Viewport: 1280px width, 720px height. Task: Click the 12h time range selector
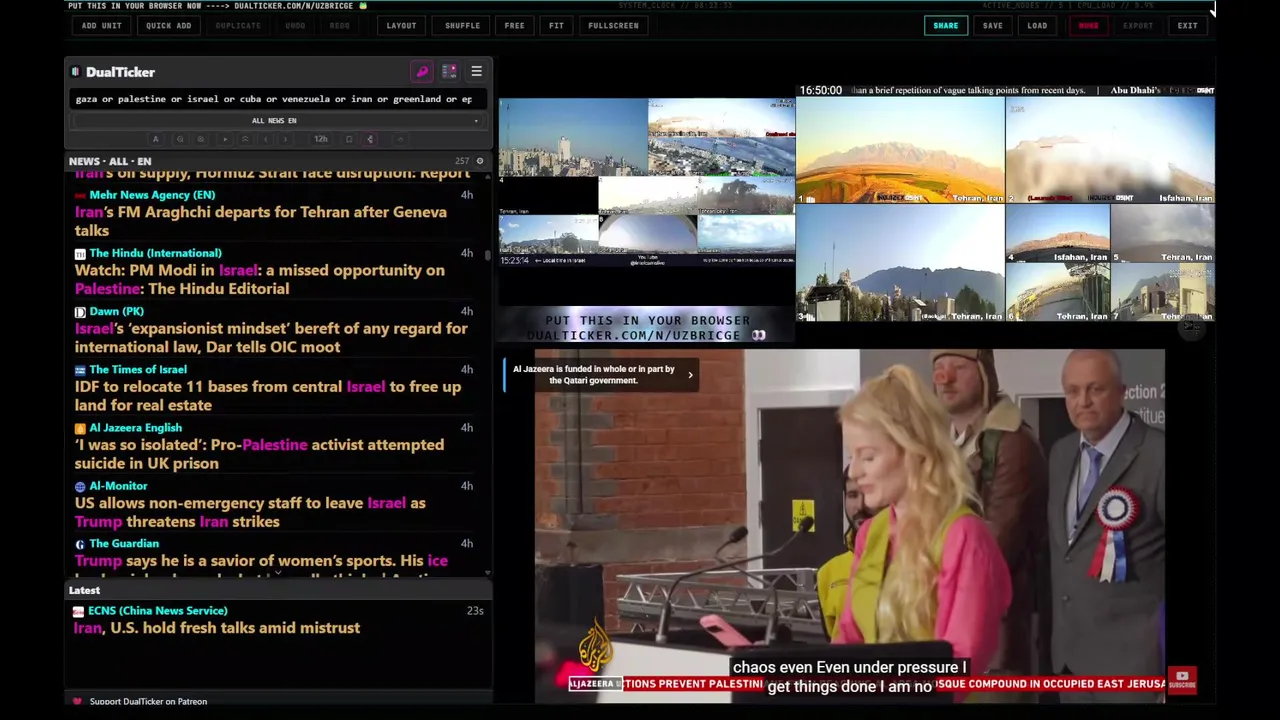[x=321, y=139]
